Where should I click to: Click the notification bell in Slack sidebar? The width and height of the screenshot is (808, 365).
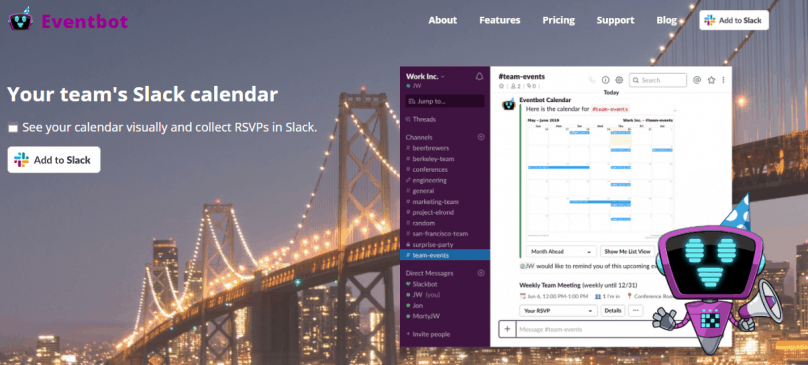pos(479,77)
